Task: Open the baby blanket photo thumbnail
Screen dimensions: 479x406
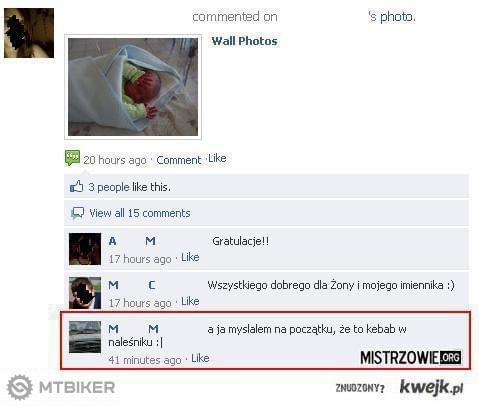Action: coord(133,87)
